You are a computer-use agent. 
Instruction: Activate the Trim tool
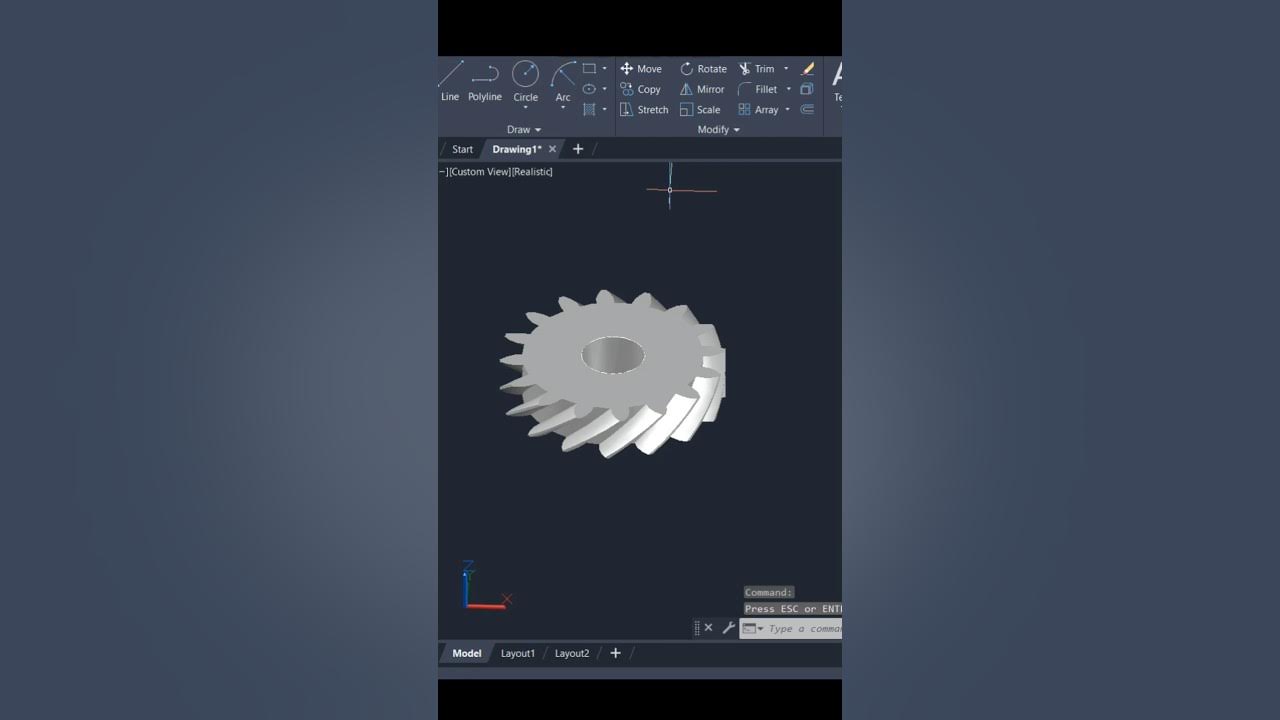757,69
